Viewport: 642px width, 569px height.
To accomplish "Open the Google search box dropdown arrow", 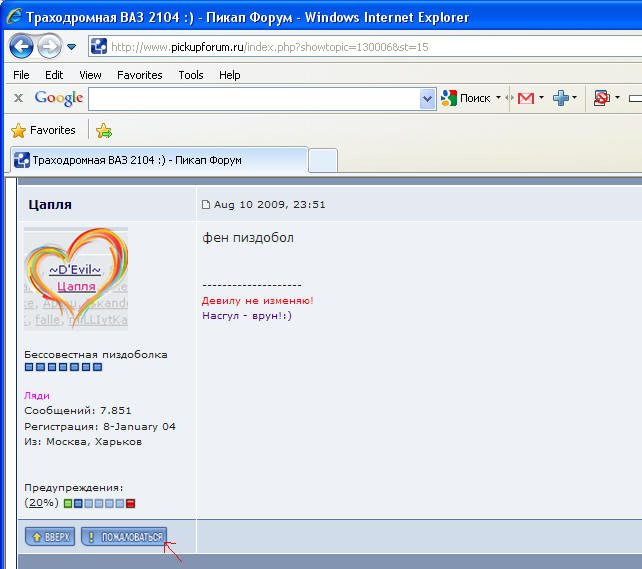I will pyautogui.click(x=428, y=98).
